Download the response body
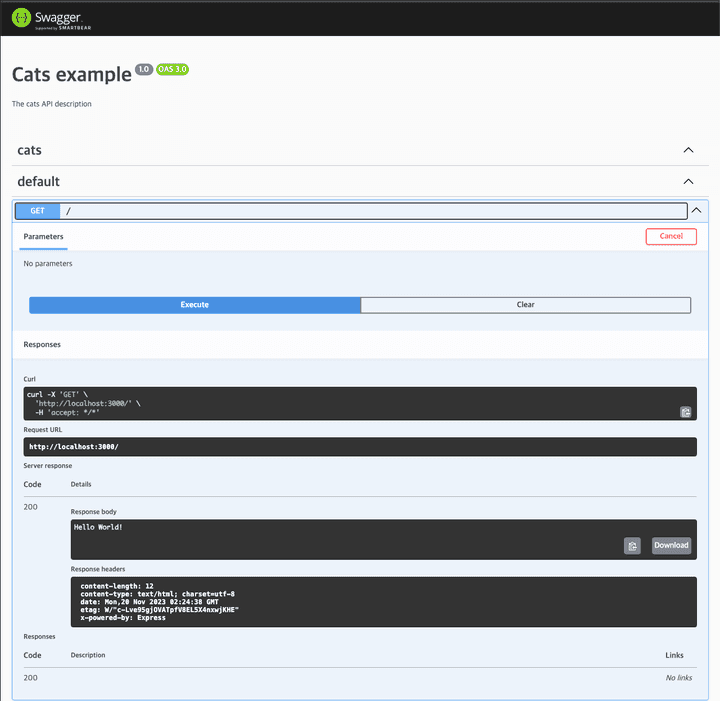 point(671,545)
